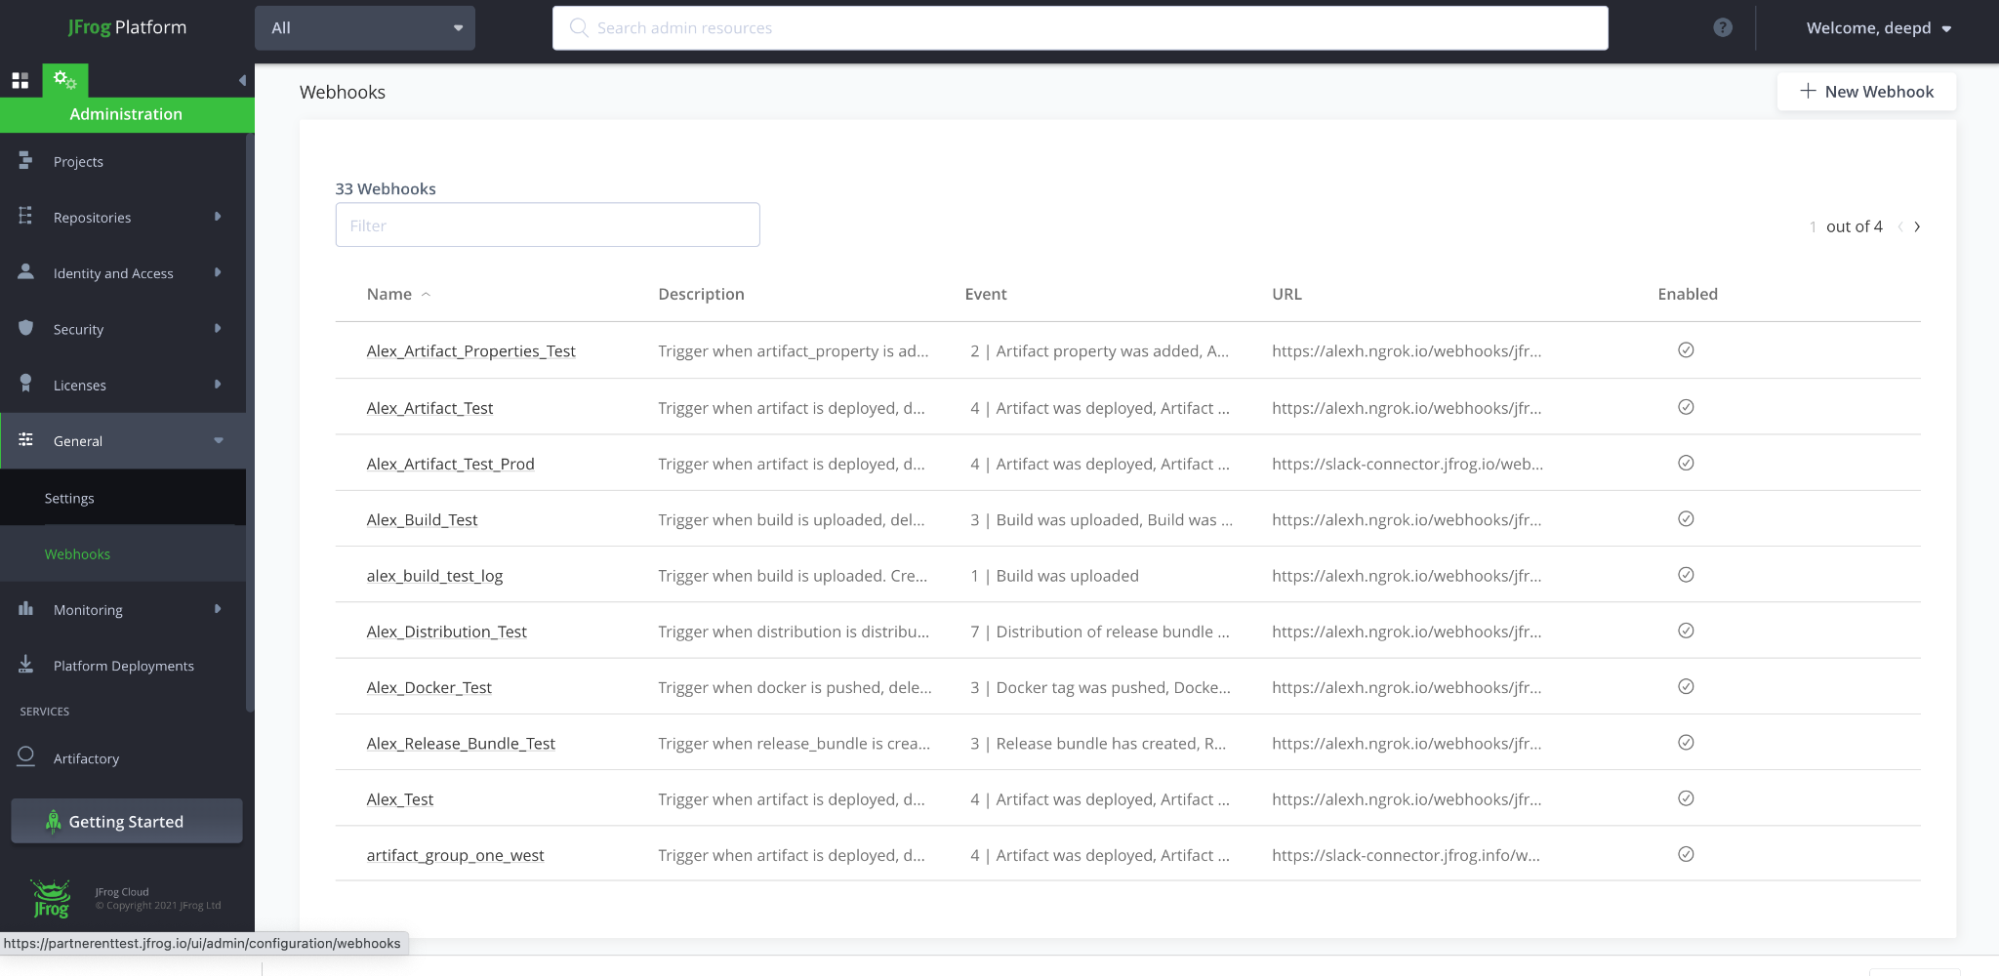Screen dimensions: 1999x977
Task: Toggle enabled check for artifact_group_one_west
Action: click(1685, 854)
